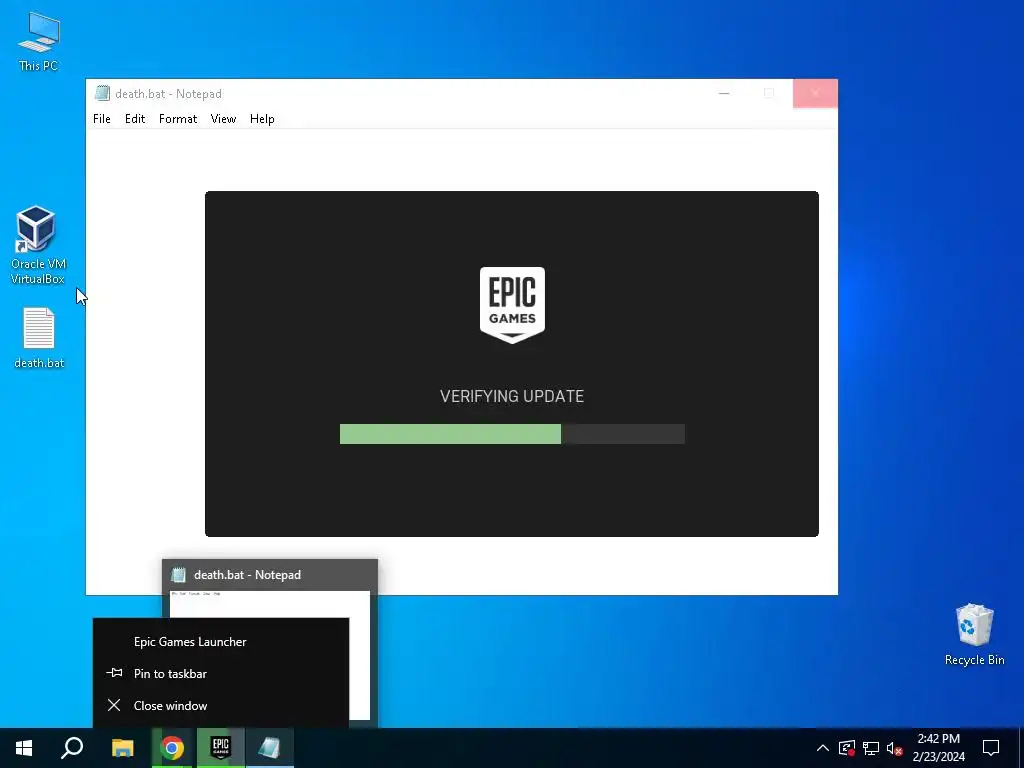Select the death.bat file on desktop
1024x768 pixels.
click(39, 338)
